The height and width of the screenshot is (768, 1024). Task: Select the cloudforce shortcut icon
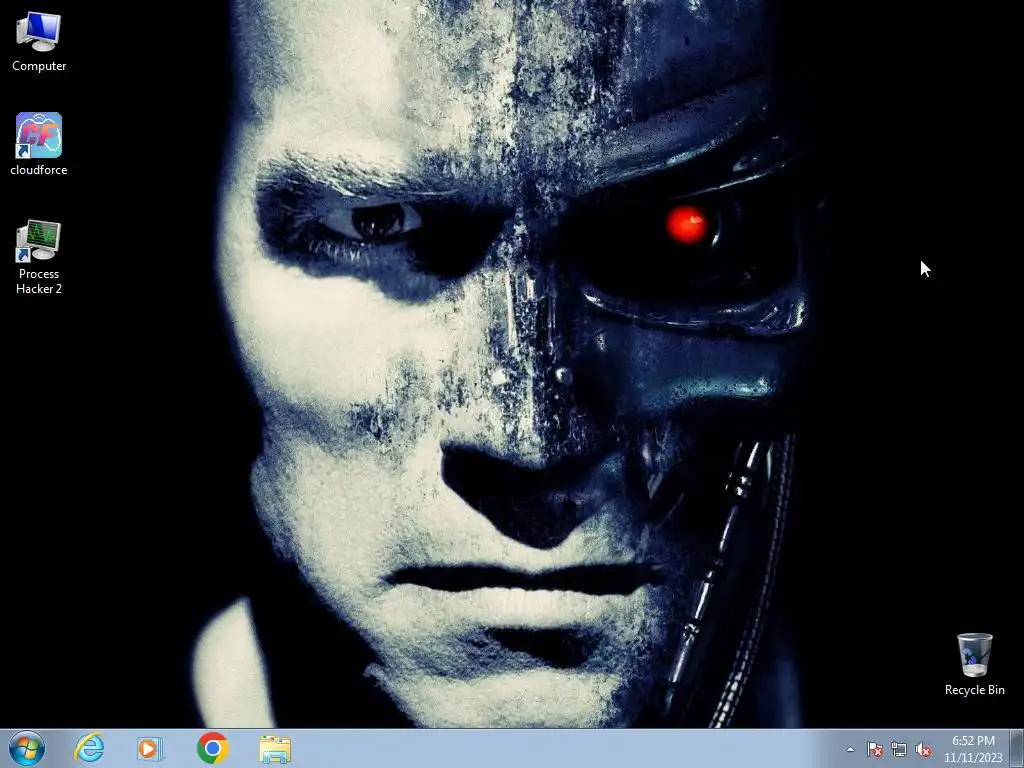click(x=39, y=144)
